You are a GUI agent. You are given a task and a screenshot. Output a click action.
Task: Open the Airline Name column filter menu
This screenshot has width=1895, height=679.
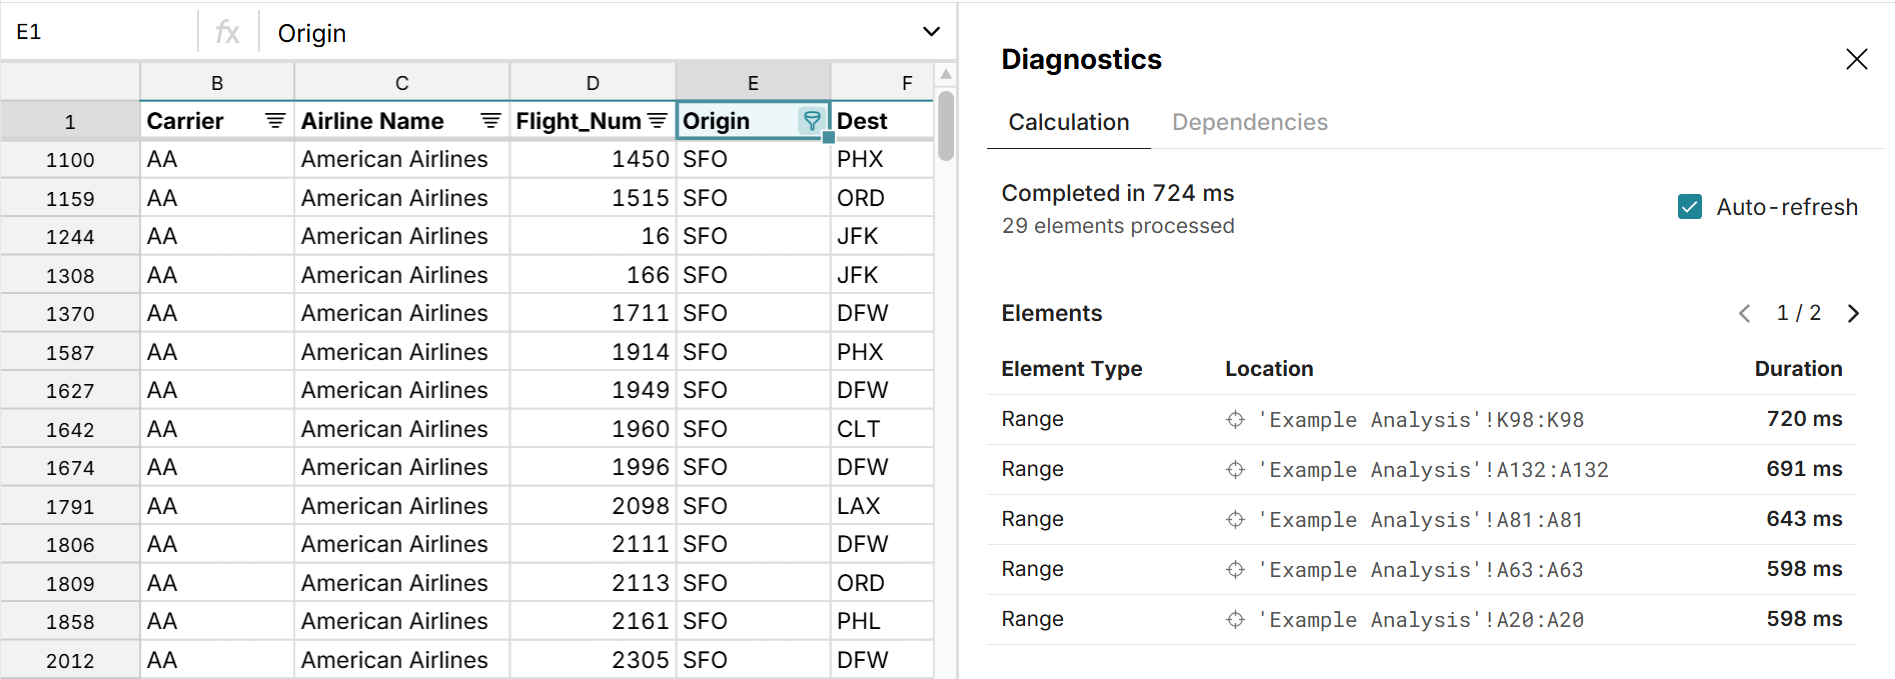[x=490, y=121]
